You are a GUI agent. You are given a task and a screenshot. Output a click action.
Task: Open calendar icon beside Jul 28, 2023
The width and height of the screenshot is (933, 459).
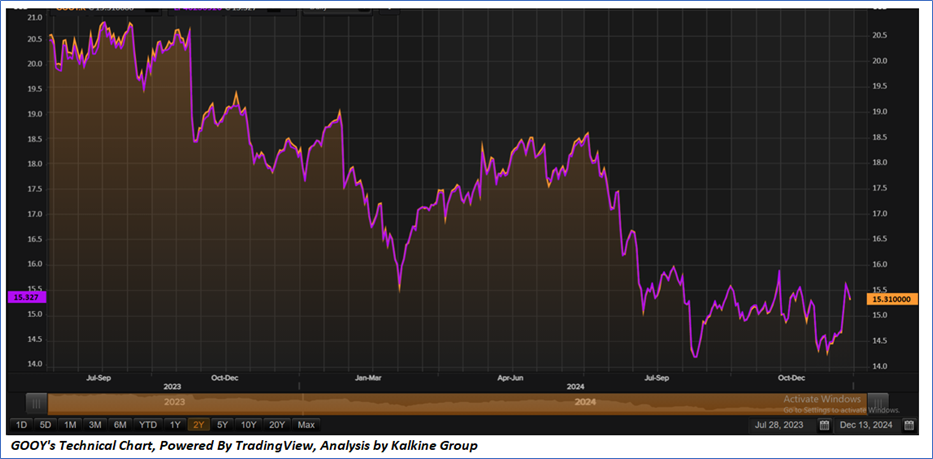point(824,425)
